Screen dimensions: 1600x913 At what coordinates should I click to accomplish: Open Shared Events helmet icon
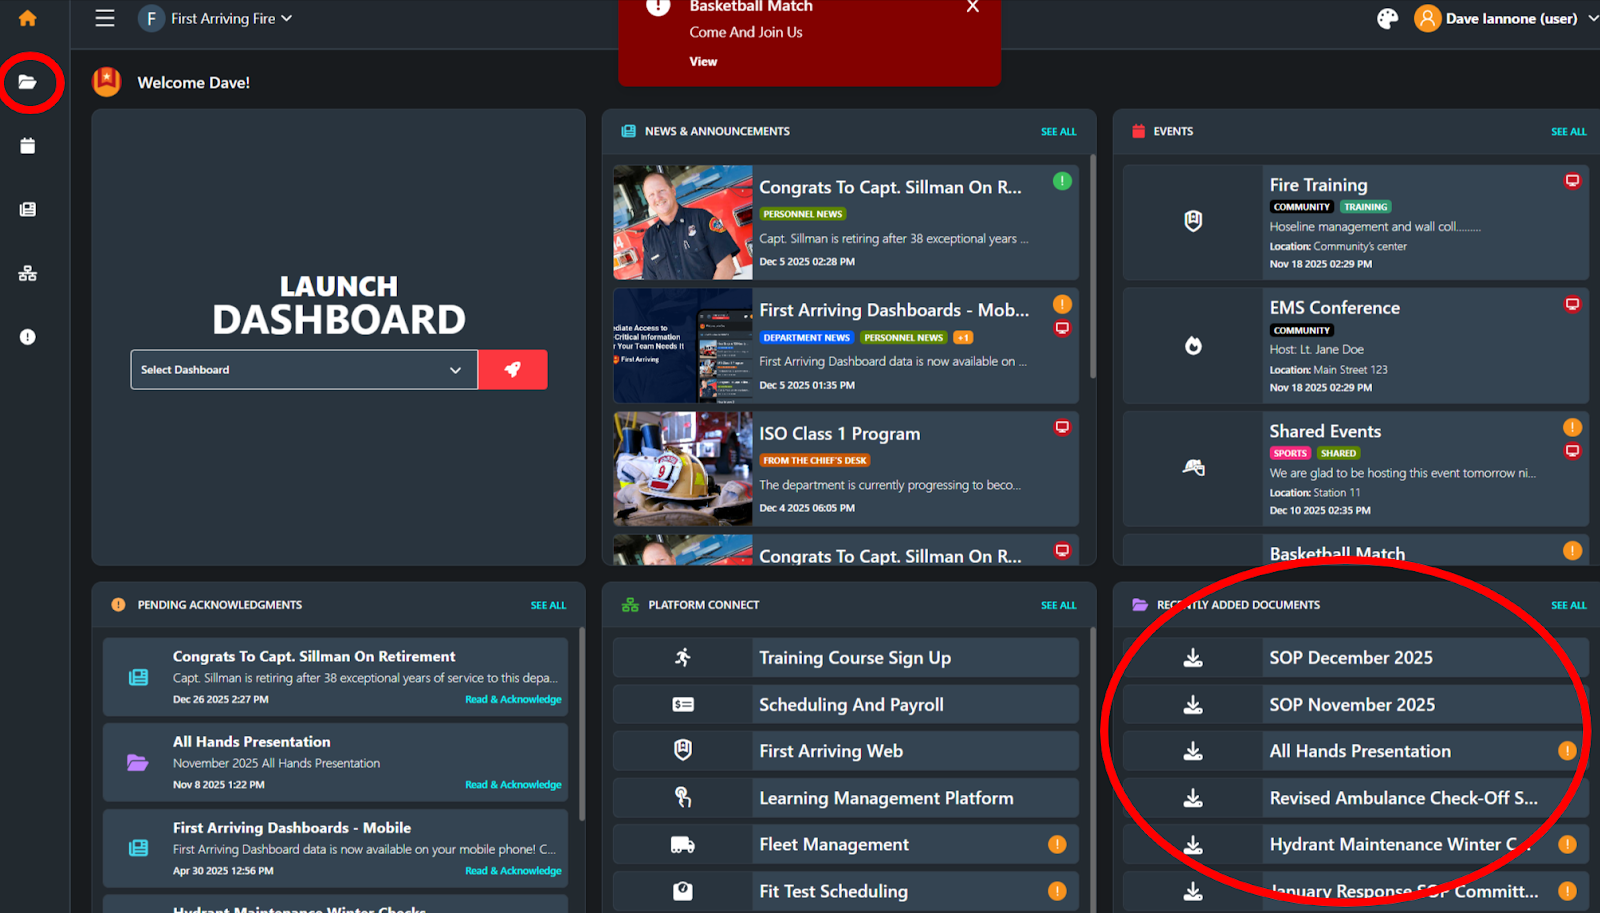(1193, 467)
